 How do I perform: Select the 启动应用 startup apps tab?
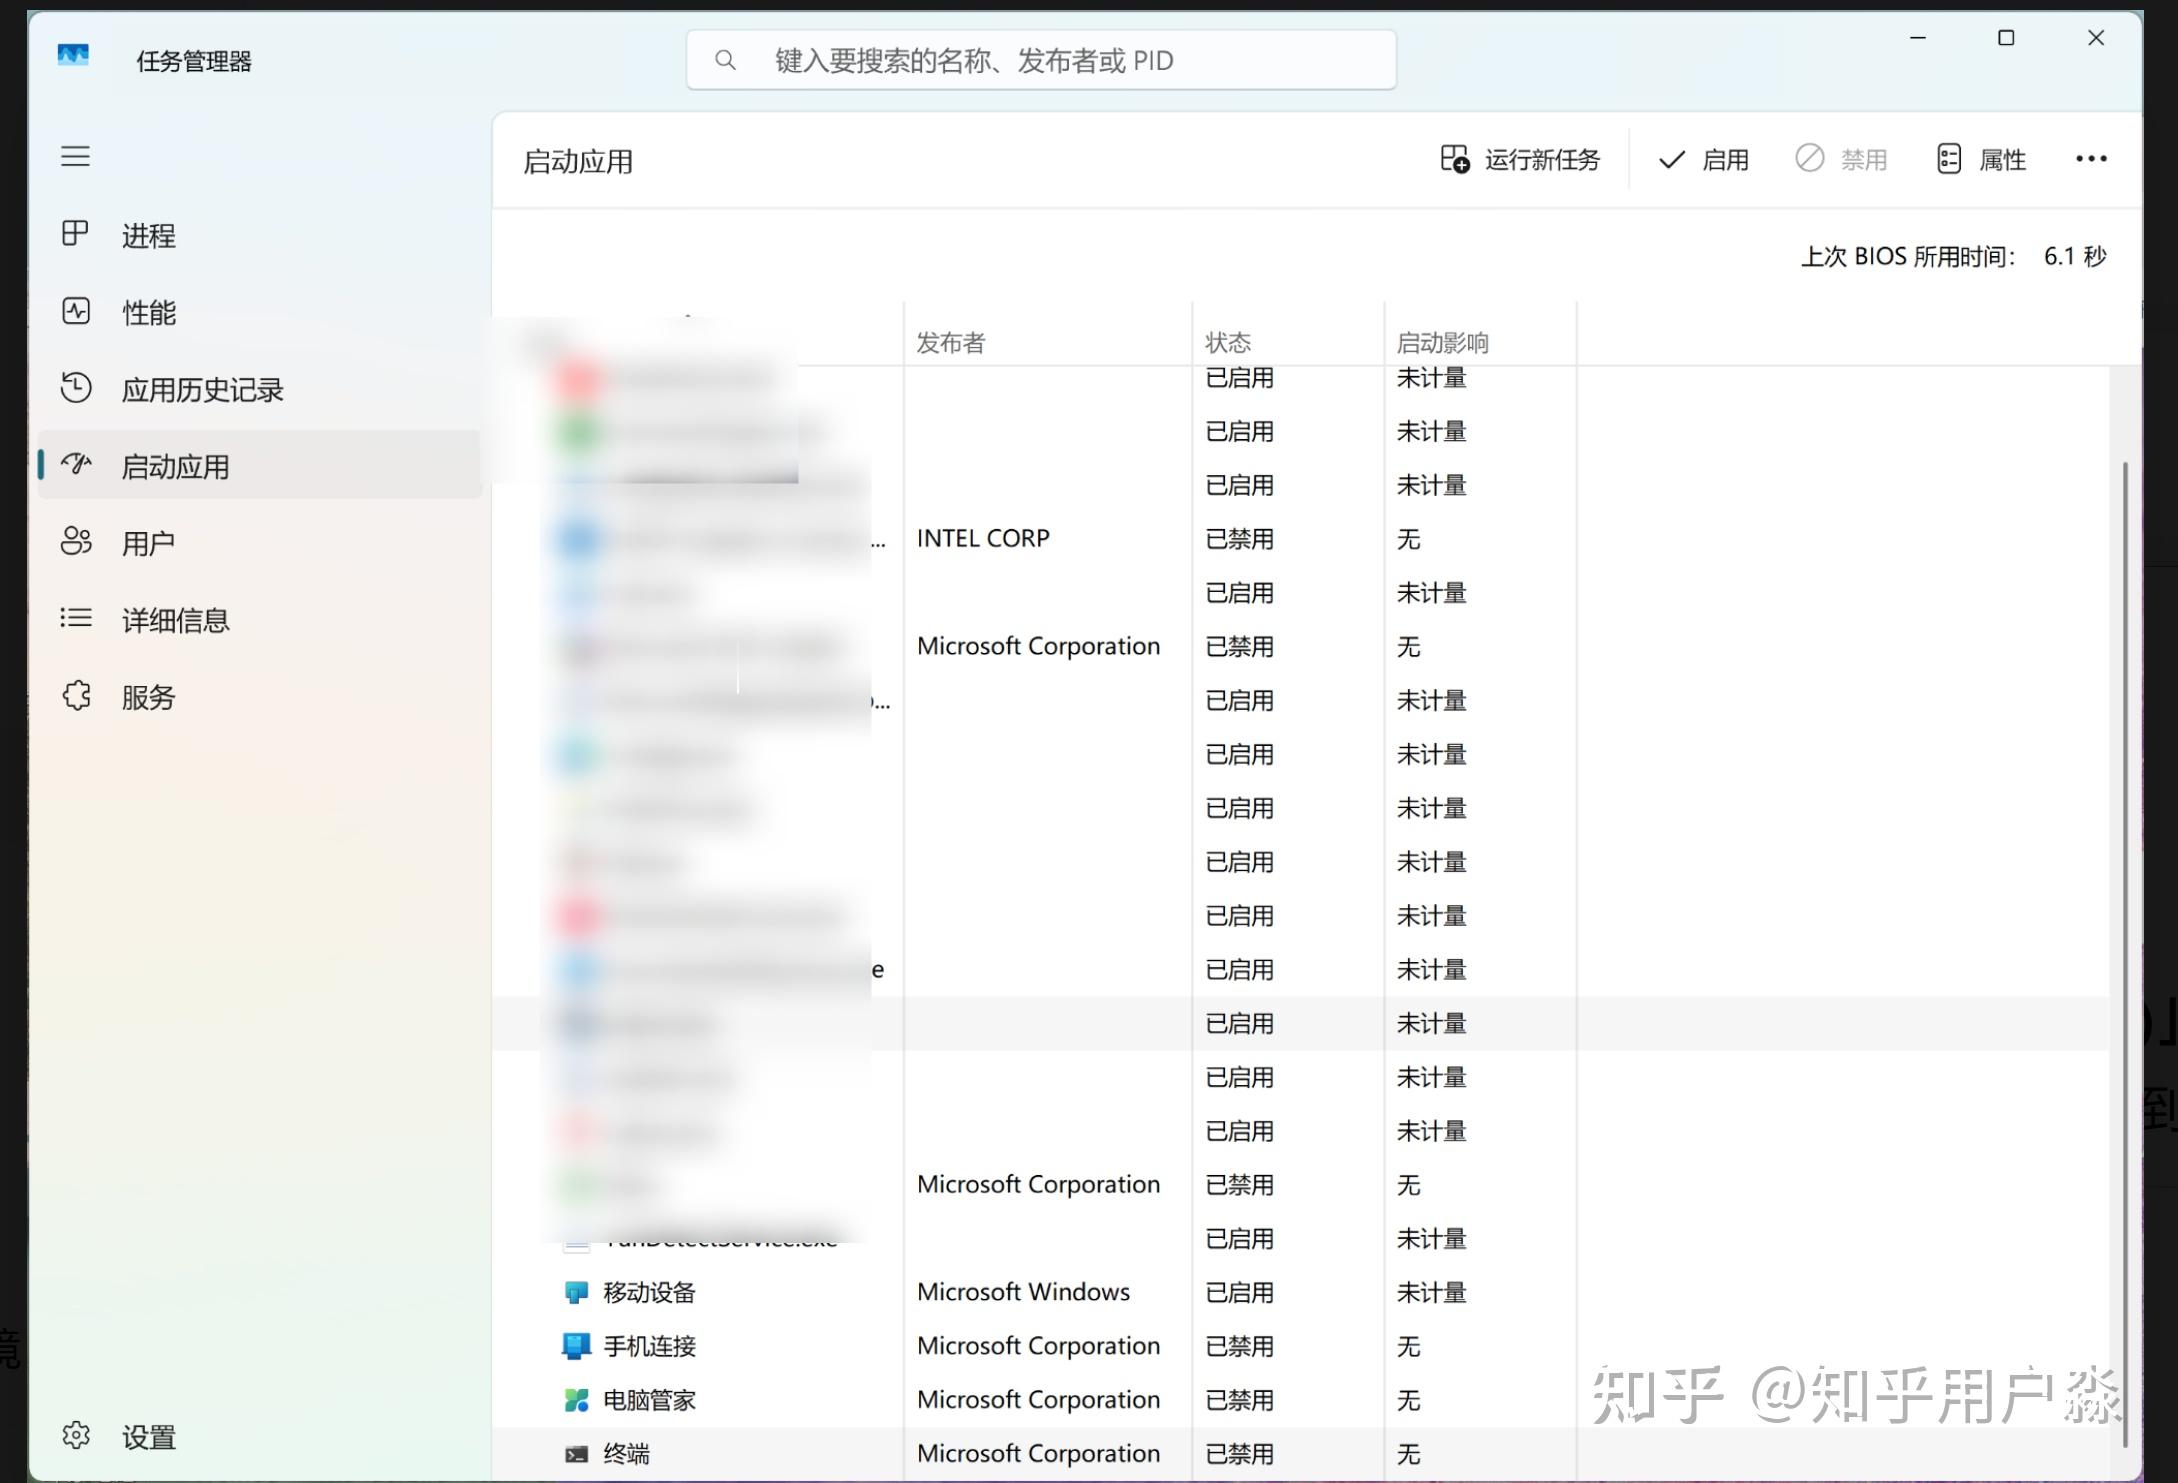point(259,466)
